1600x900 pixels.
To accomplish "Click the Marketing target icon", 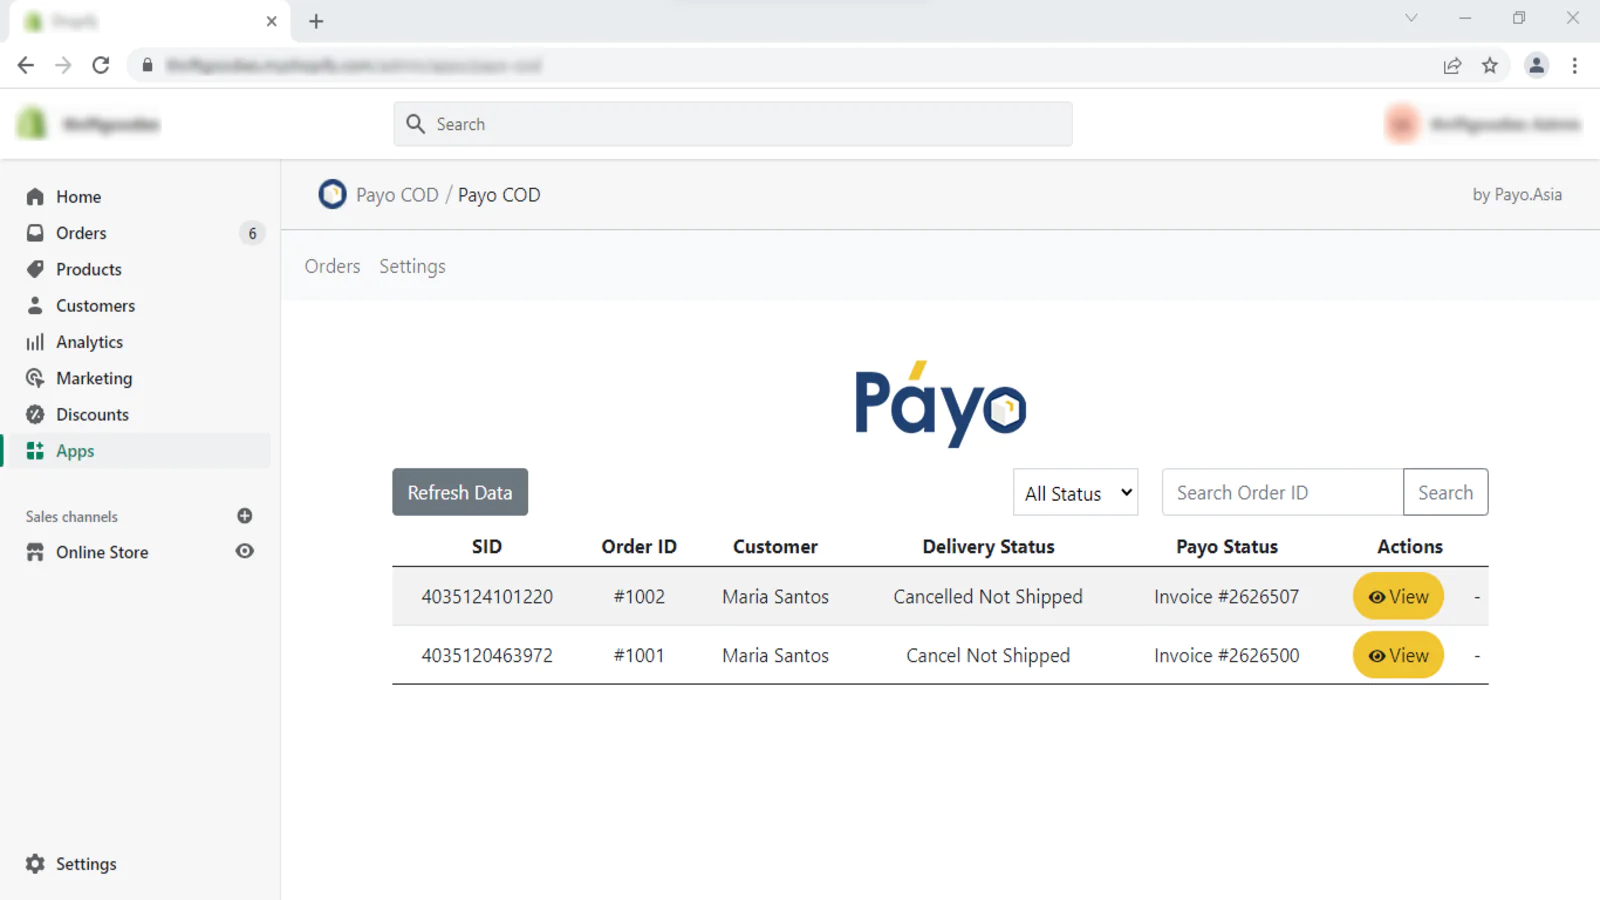I will 35,378.
